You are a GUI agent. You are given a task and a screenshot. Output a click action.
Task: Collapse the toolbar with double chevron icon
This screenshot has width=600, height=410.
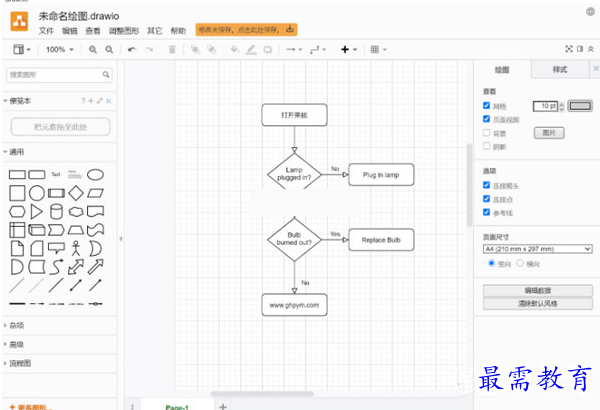tap(591, 49)
